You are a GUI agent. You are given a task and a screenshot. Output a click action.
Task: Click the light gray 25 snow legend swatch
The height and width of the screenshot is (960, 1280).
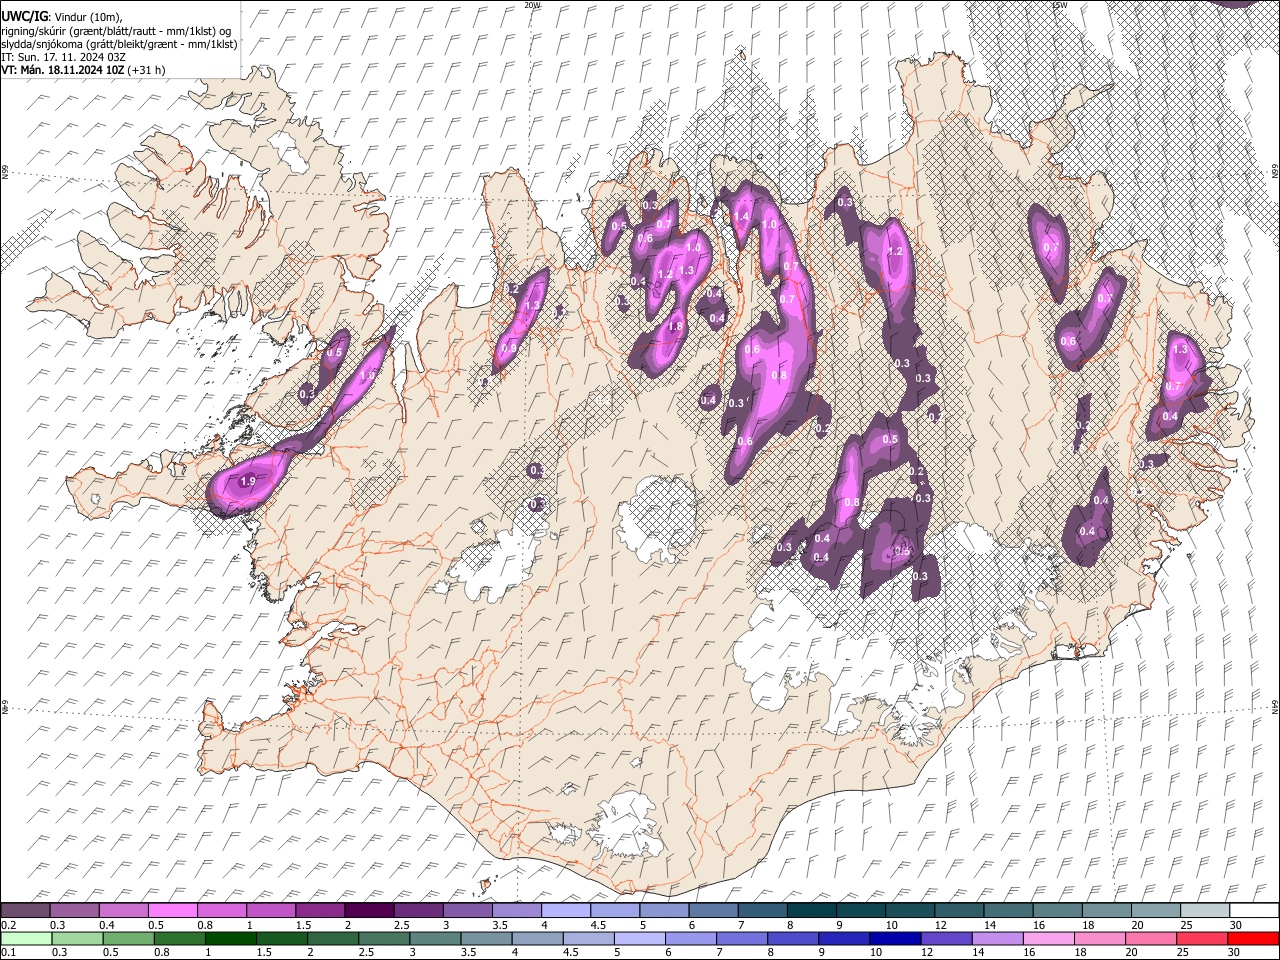(x=1204, y=911)
